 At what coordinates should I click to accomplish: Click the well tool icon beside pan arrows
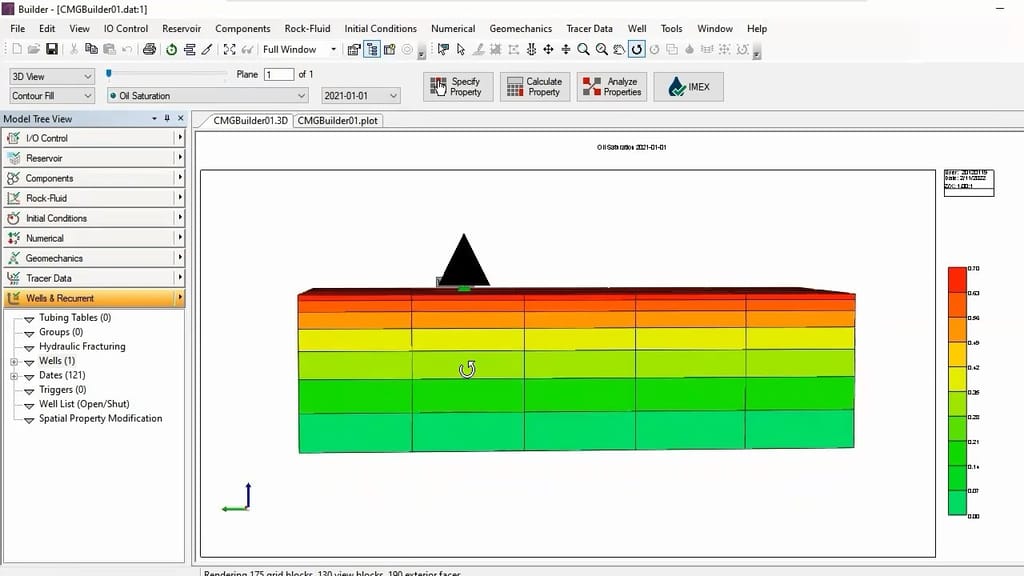531,50
